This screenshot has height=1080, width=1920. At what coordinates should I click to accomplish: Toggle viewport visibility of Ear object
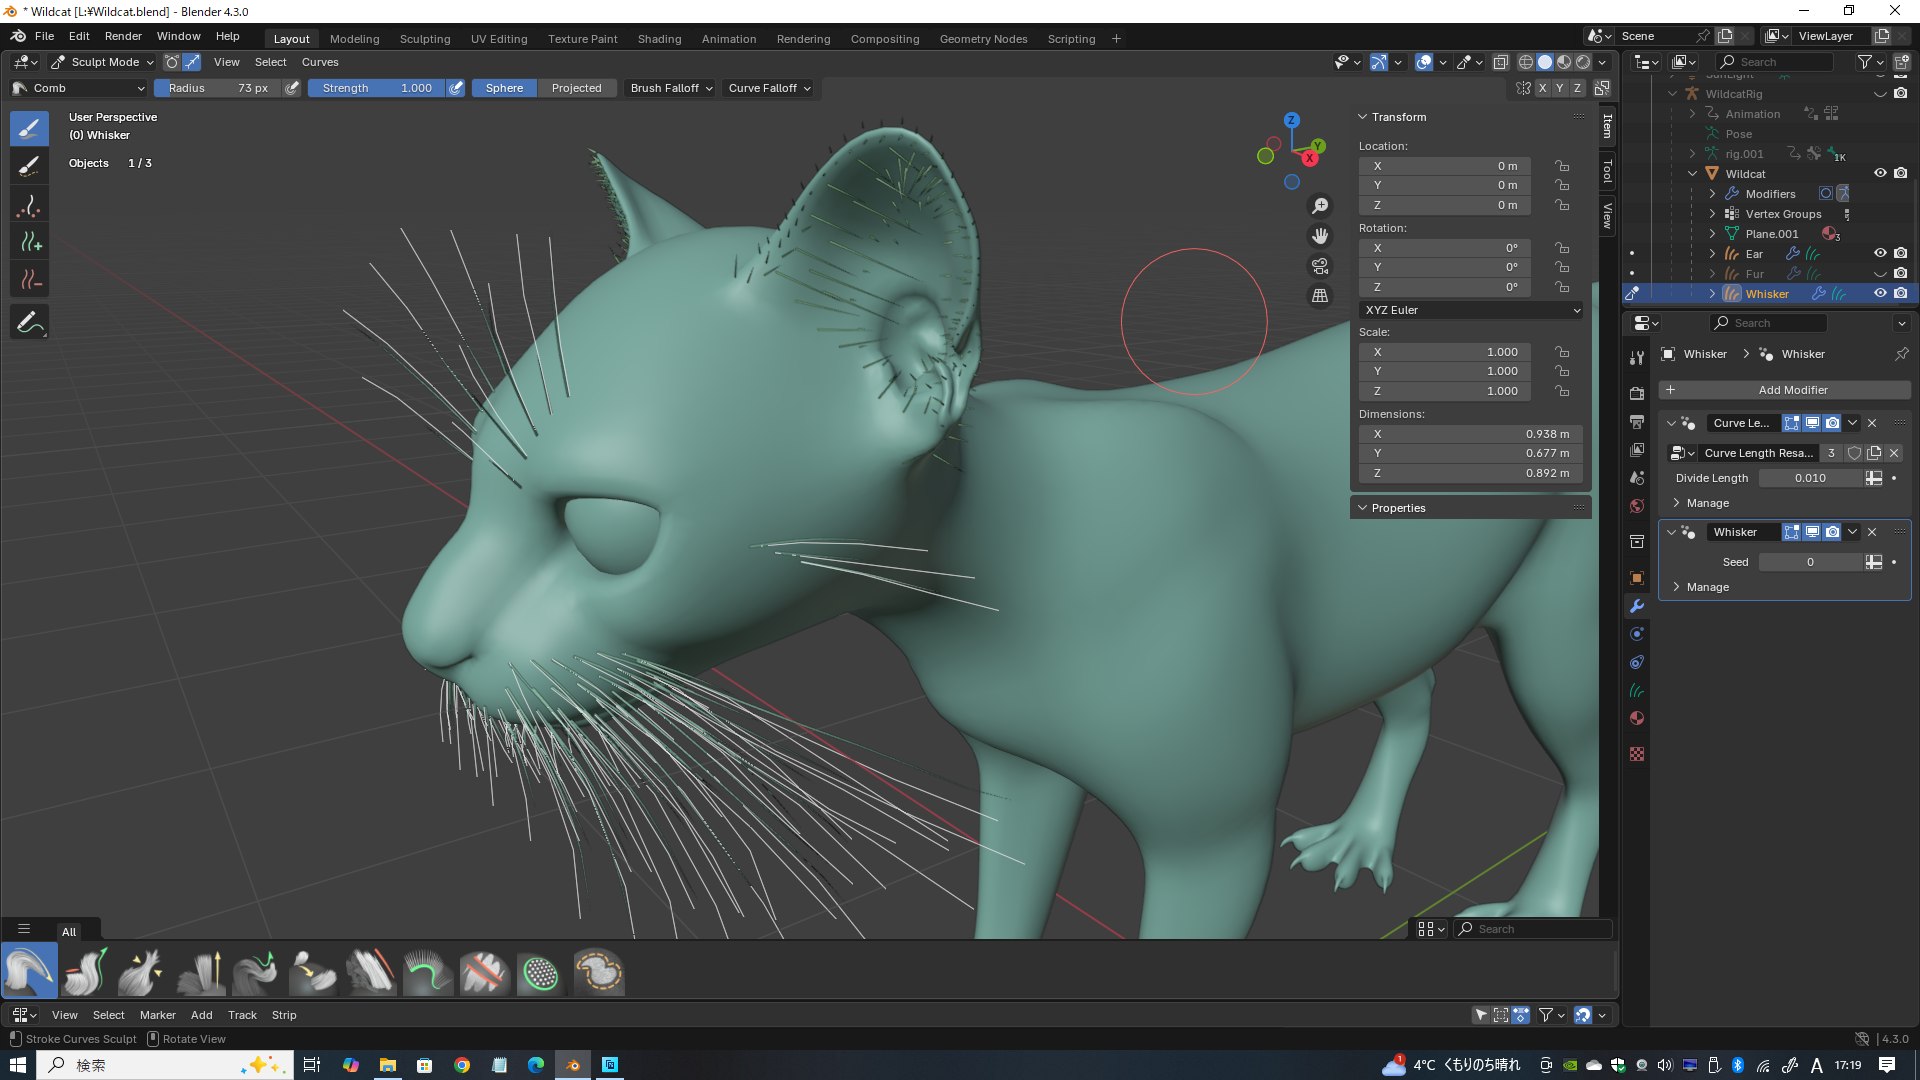pyautogui.click(x=1880, y=253)
